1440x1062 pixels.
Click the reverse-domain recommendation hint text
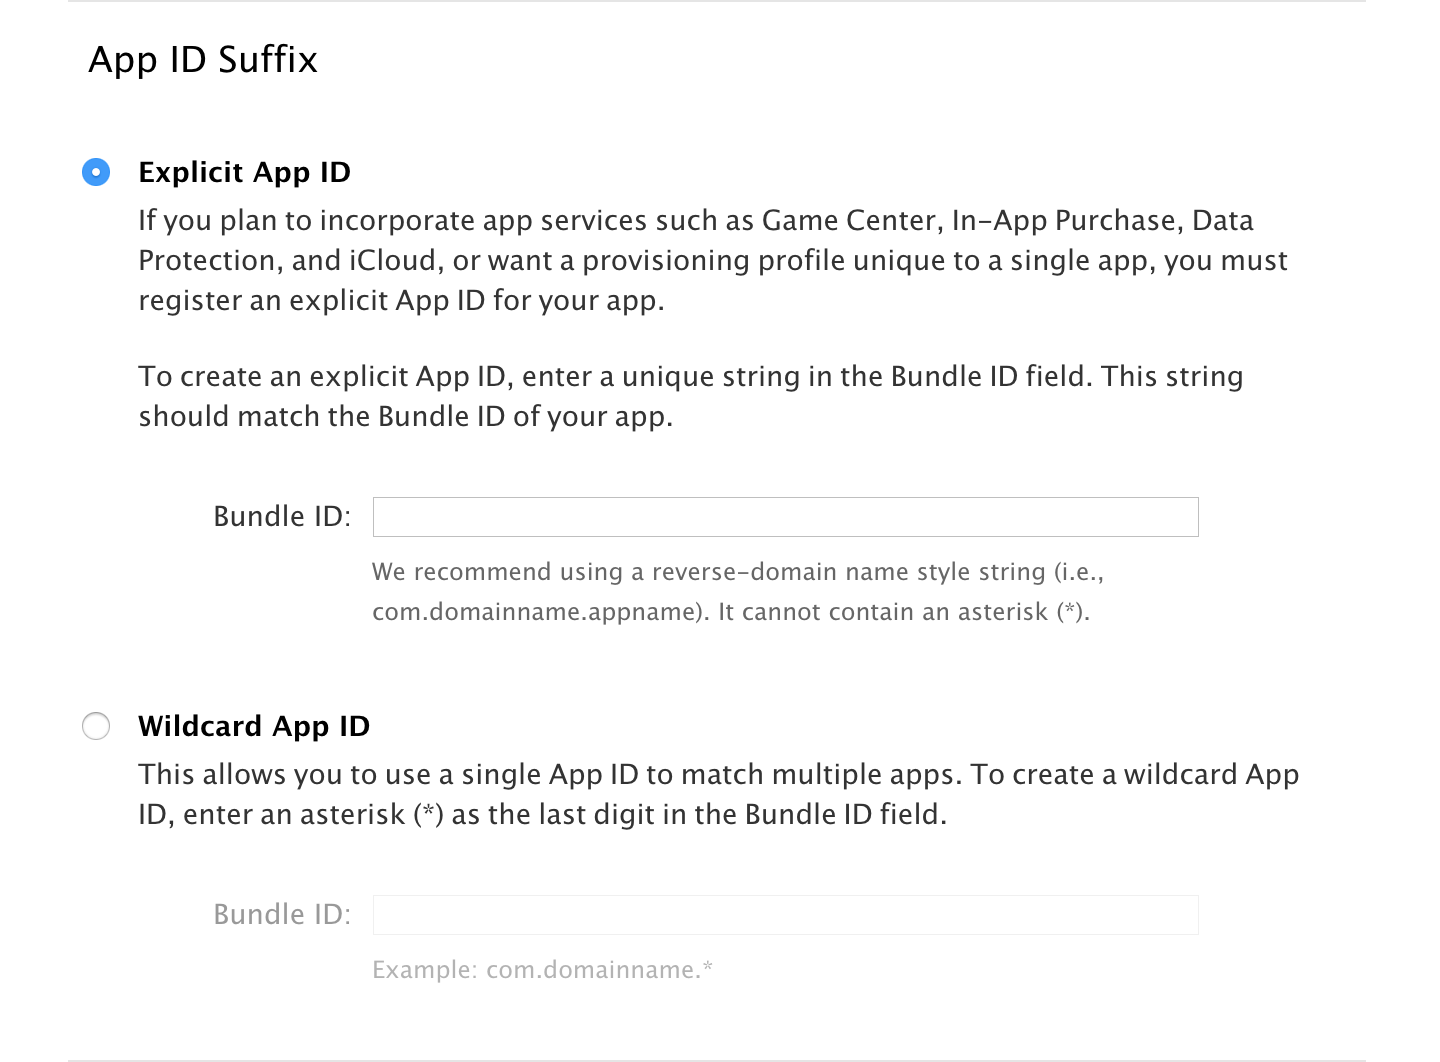coord(737,572)
